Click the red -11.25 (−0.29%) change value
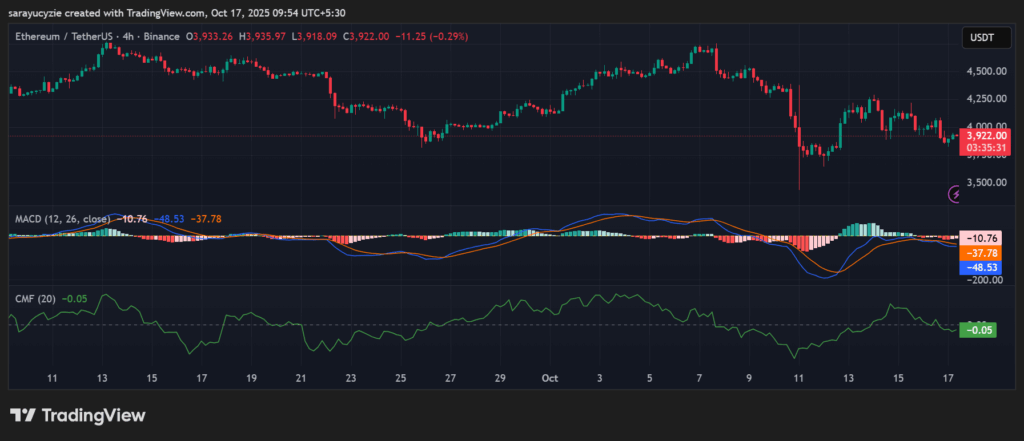The height and width of the screenshot is (441, 1024). click(x=426, y=36)
